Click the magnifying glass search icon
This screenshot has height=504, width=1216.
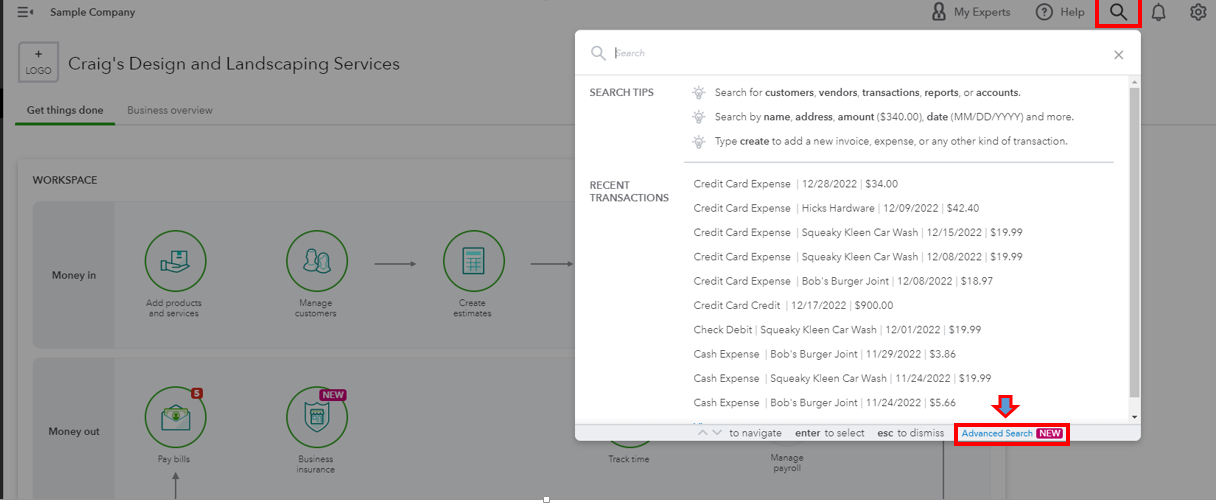[x=1118, y=12]
